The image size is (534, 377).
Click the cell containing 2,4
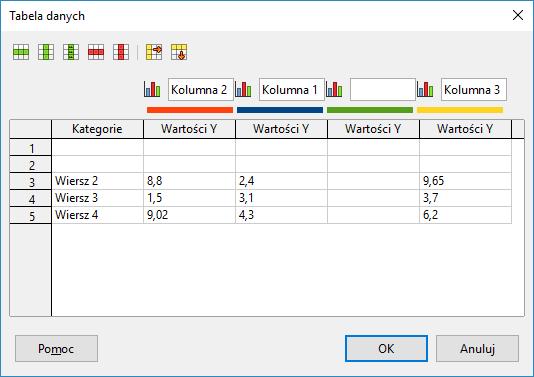tap(281, 181)
